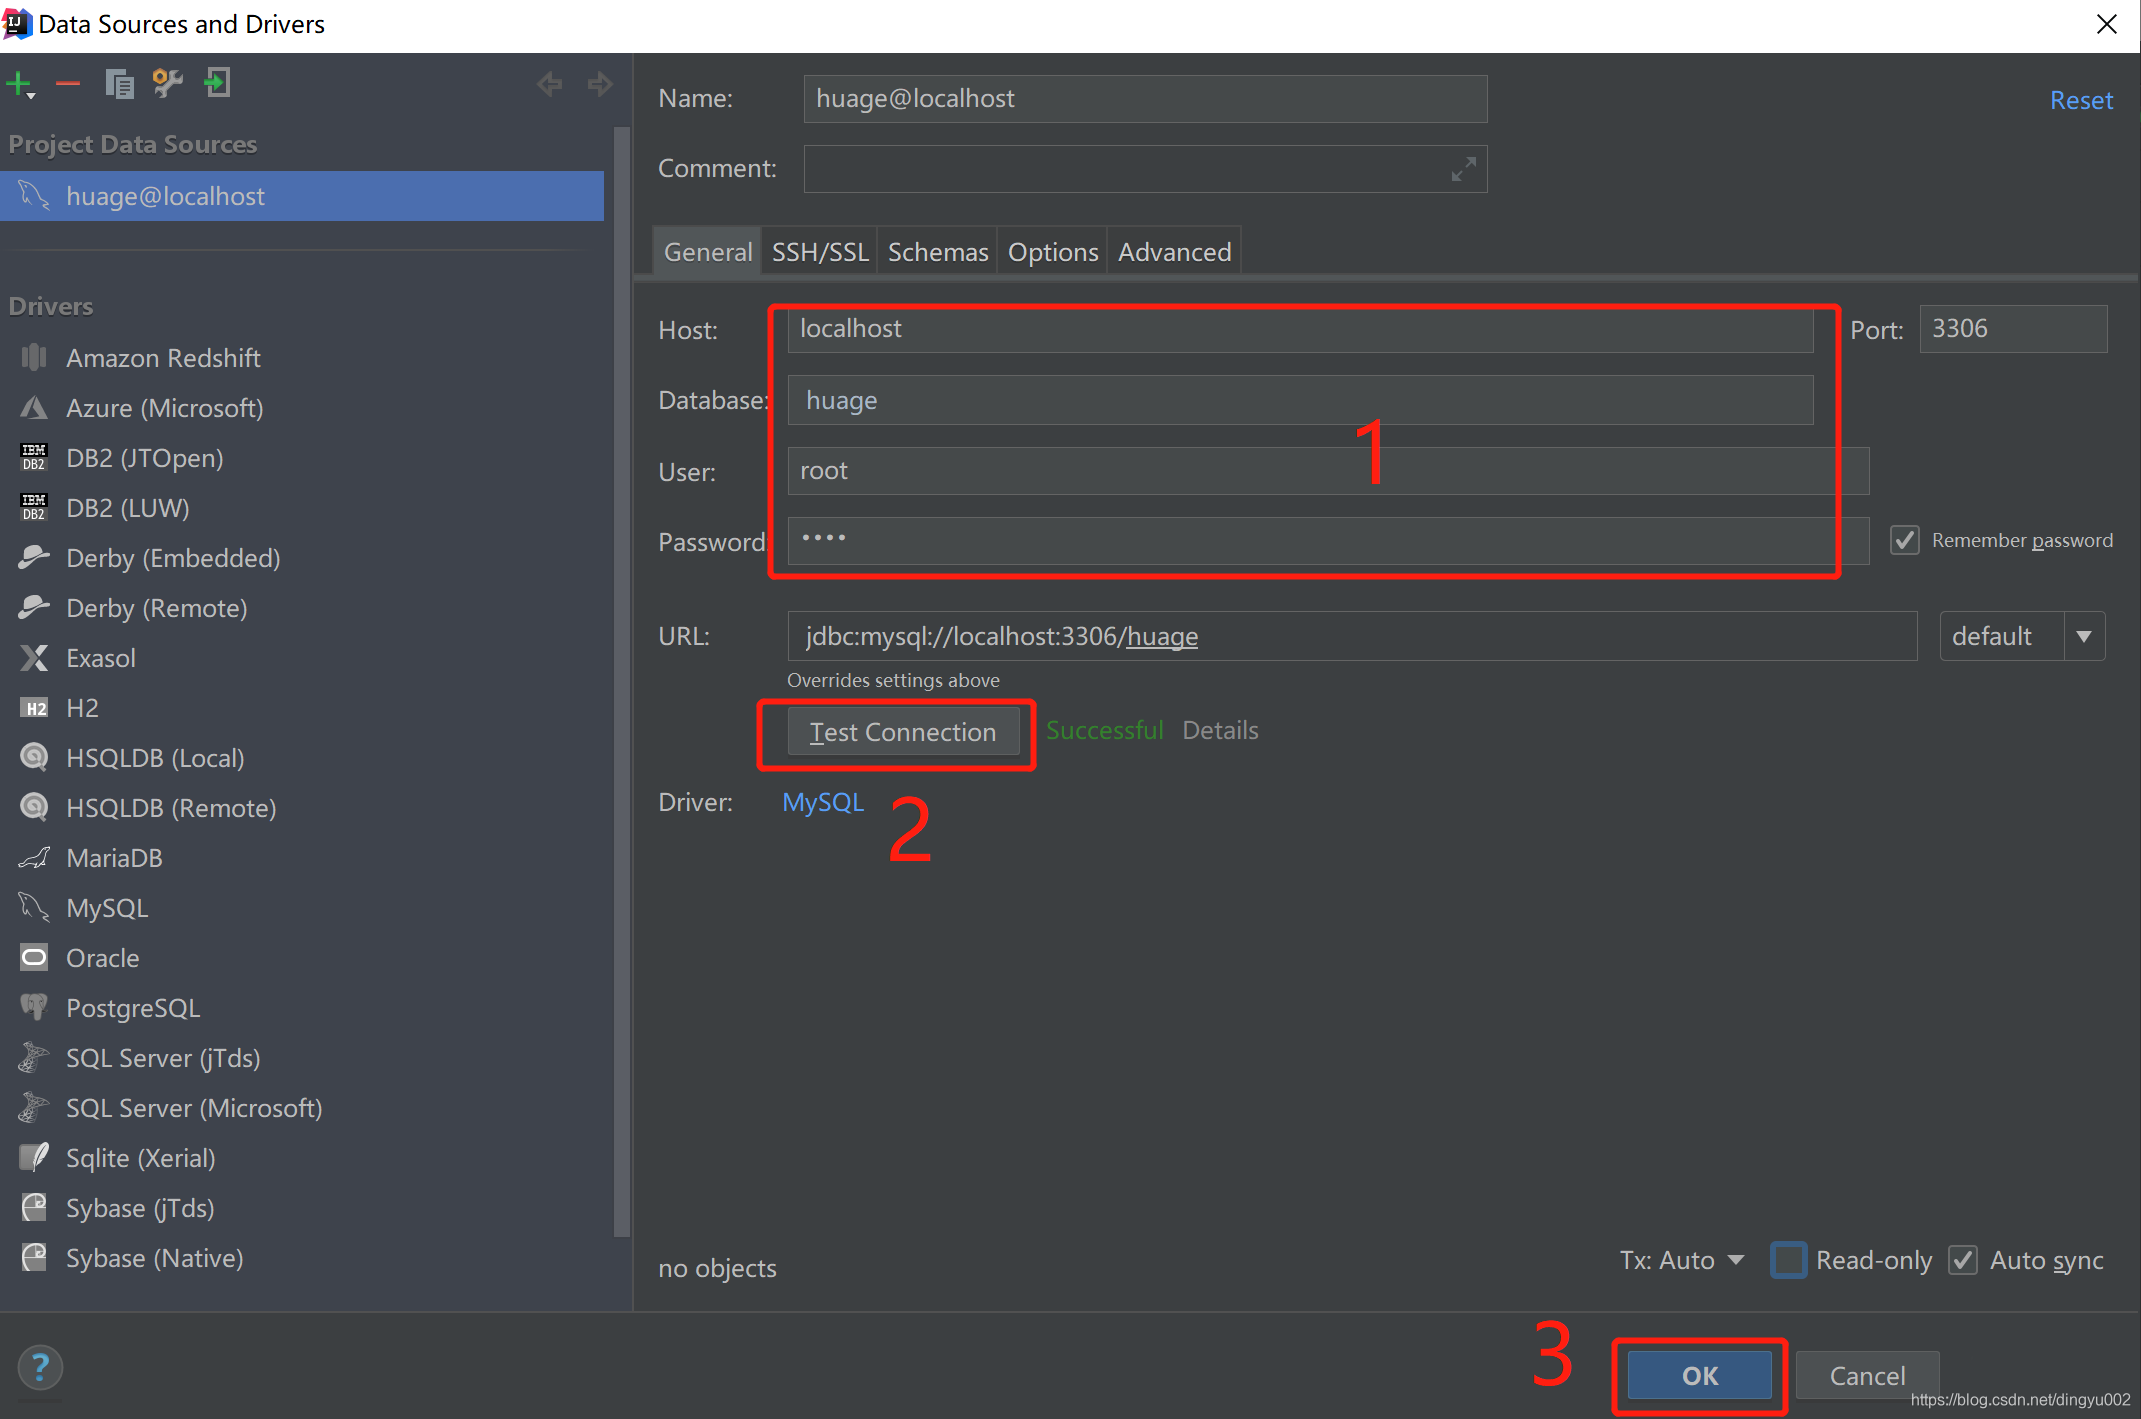Open the Schemas tab
This screenshot has width=2141, height=1419.
(937, 252)
